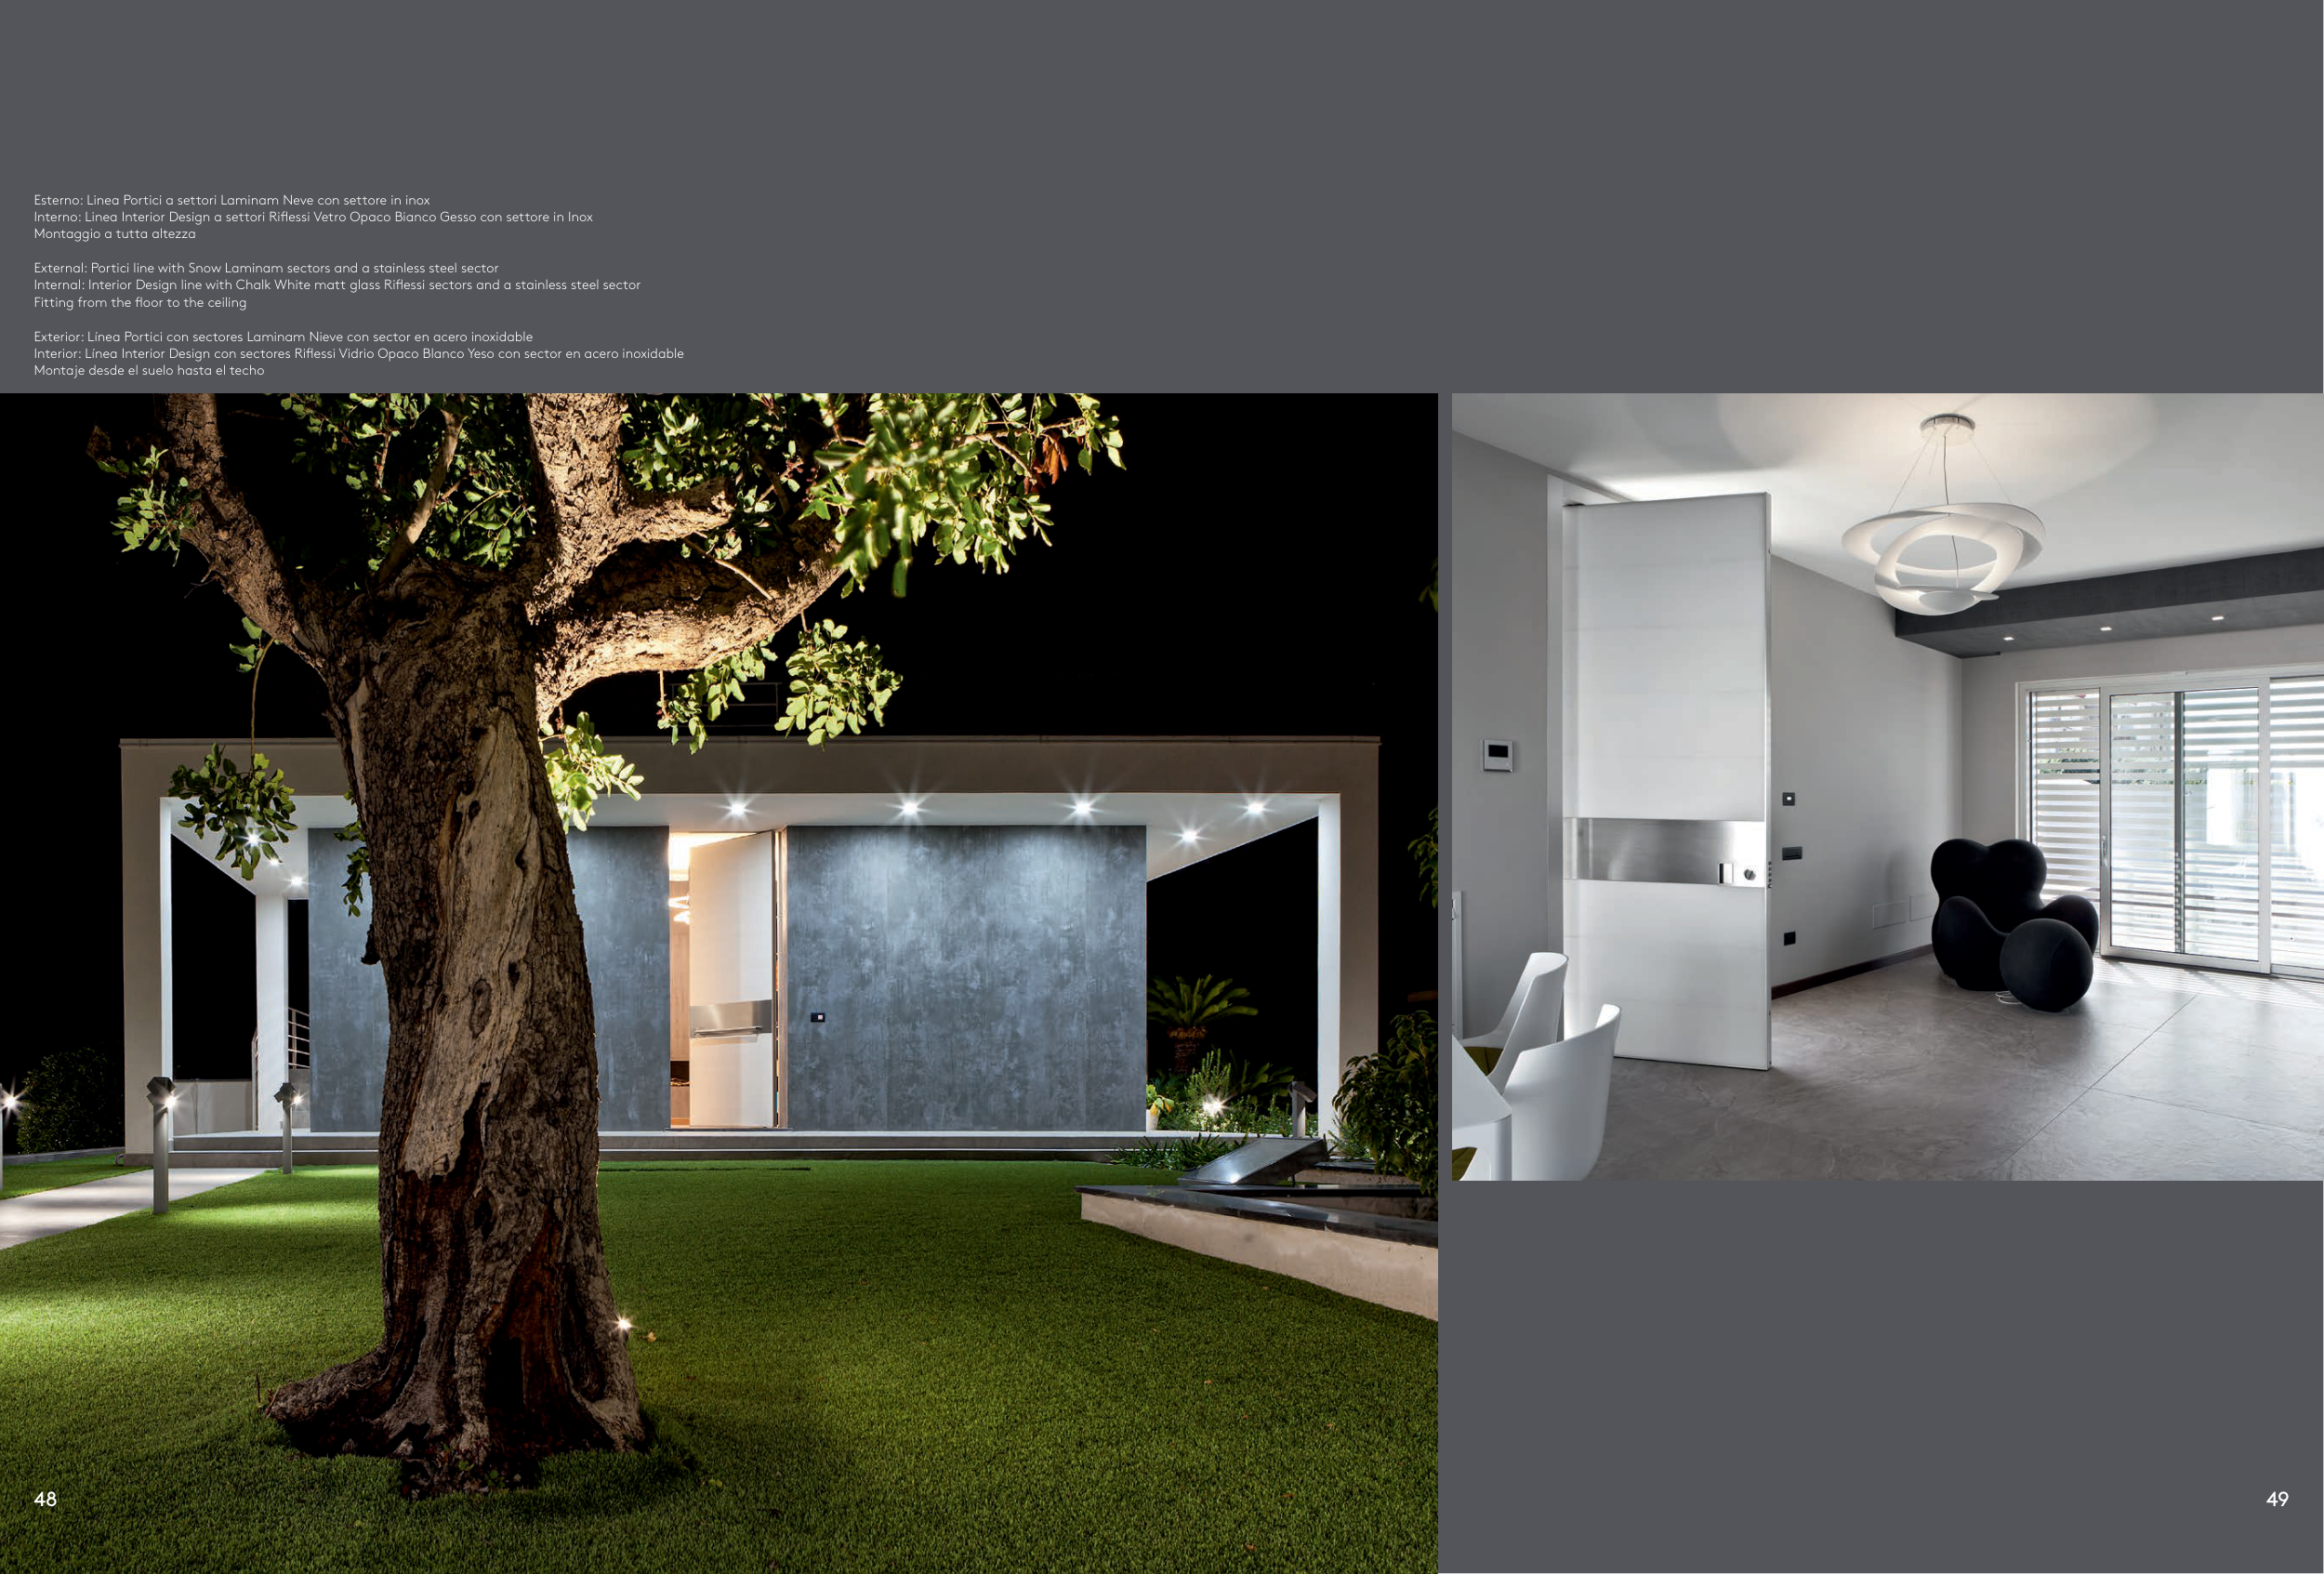The image size is (2324, 1574).
Task: Click the Spanish line 'Montaje desde el suelo hasta el techo'
Action: [x=149, y=370]
